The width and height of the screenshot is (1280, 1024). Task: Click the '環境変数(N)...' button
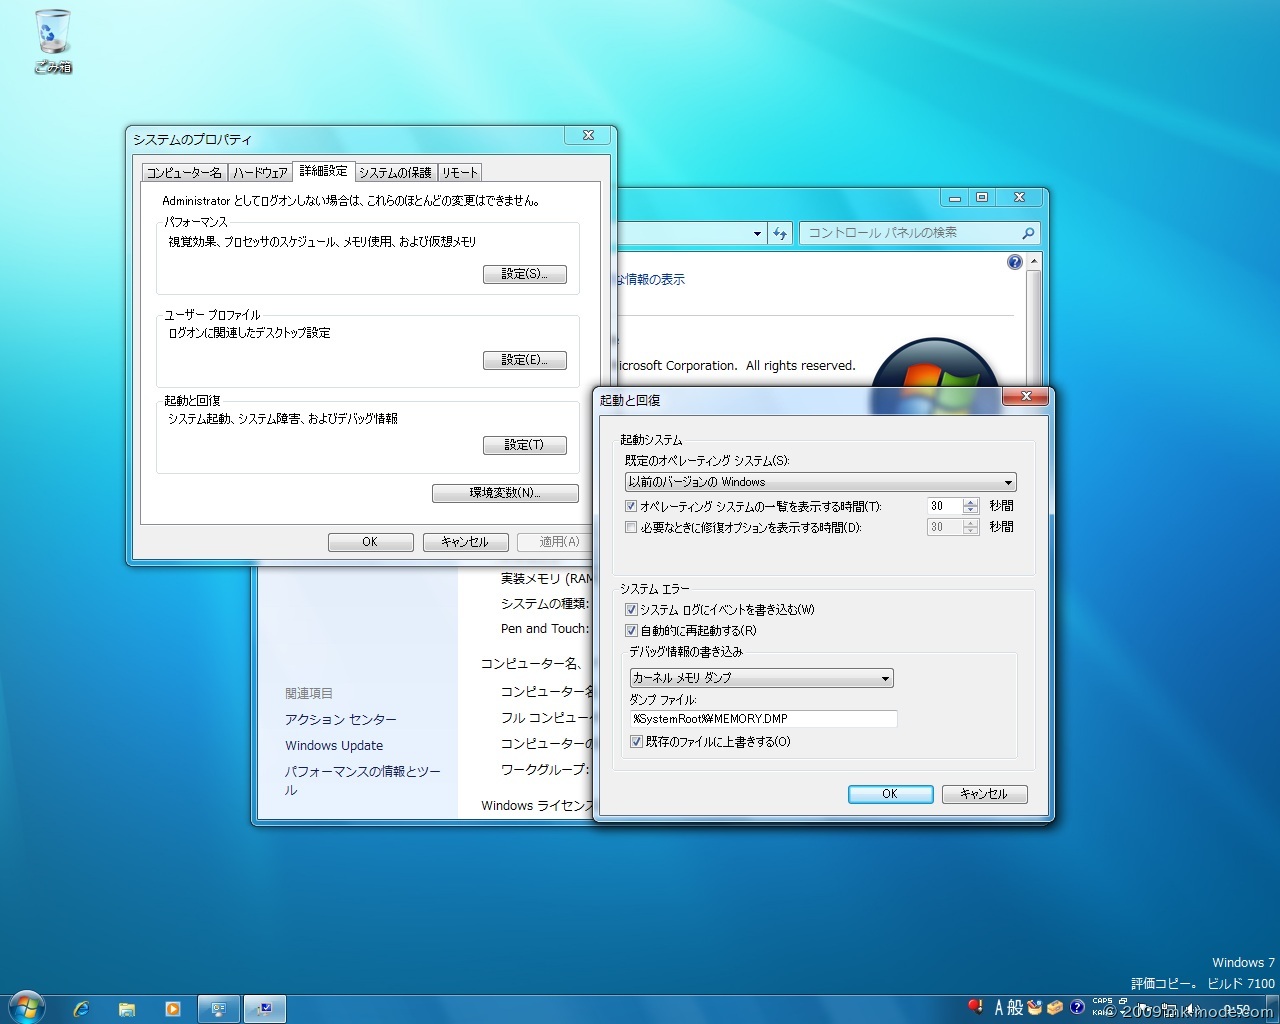pyautogui.click(x=505, y=493)
